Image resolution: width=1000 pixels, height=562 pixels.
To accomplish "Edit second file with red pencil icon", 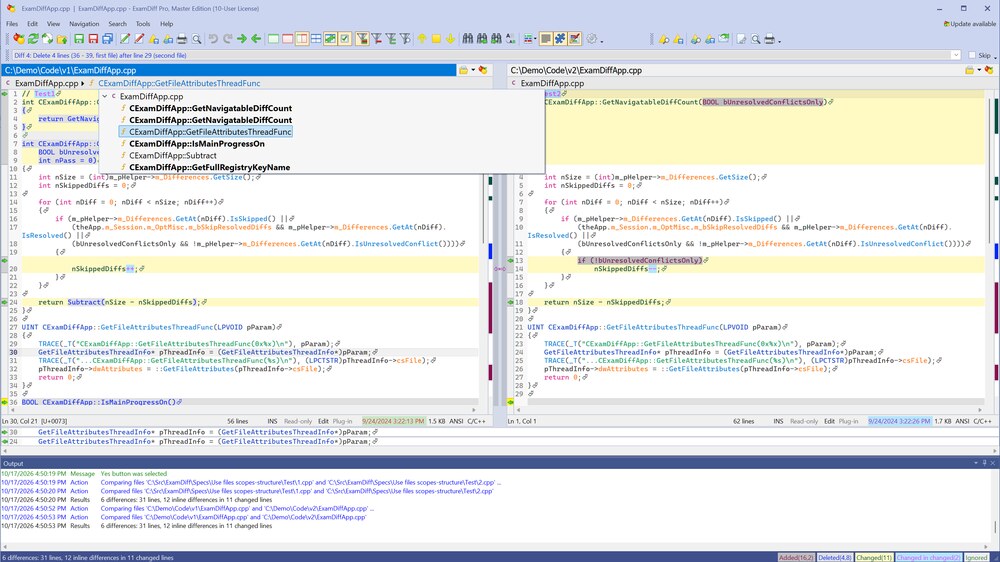I will [139, 39].
